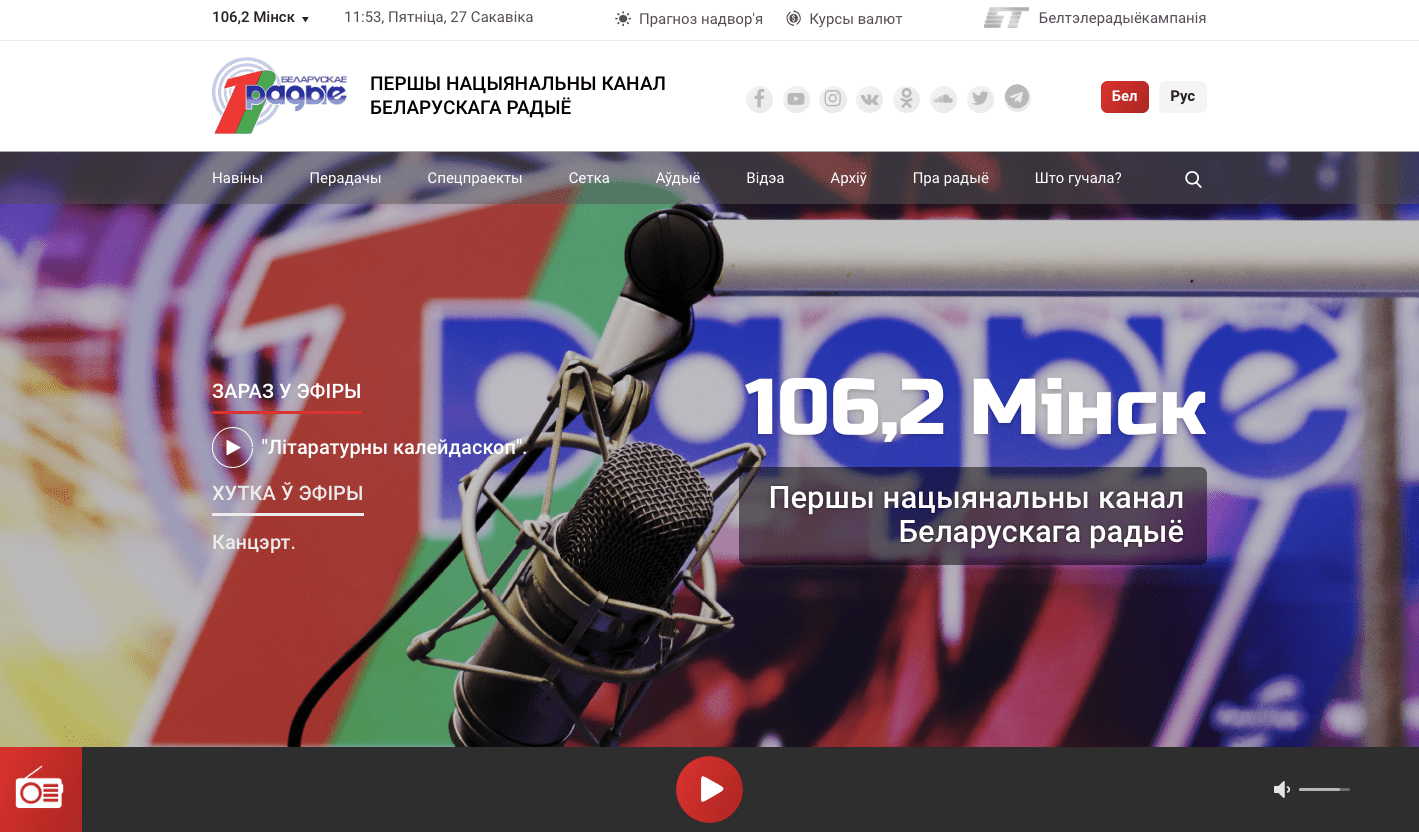Screen dimensions: 1419x832
Task: Click the Belteleradiocompany BT logo icon
Action: tap(1006, 18)
